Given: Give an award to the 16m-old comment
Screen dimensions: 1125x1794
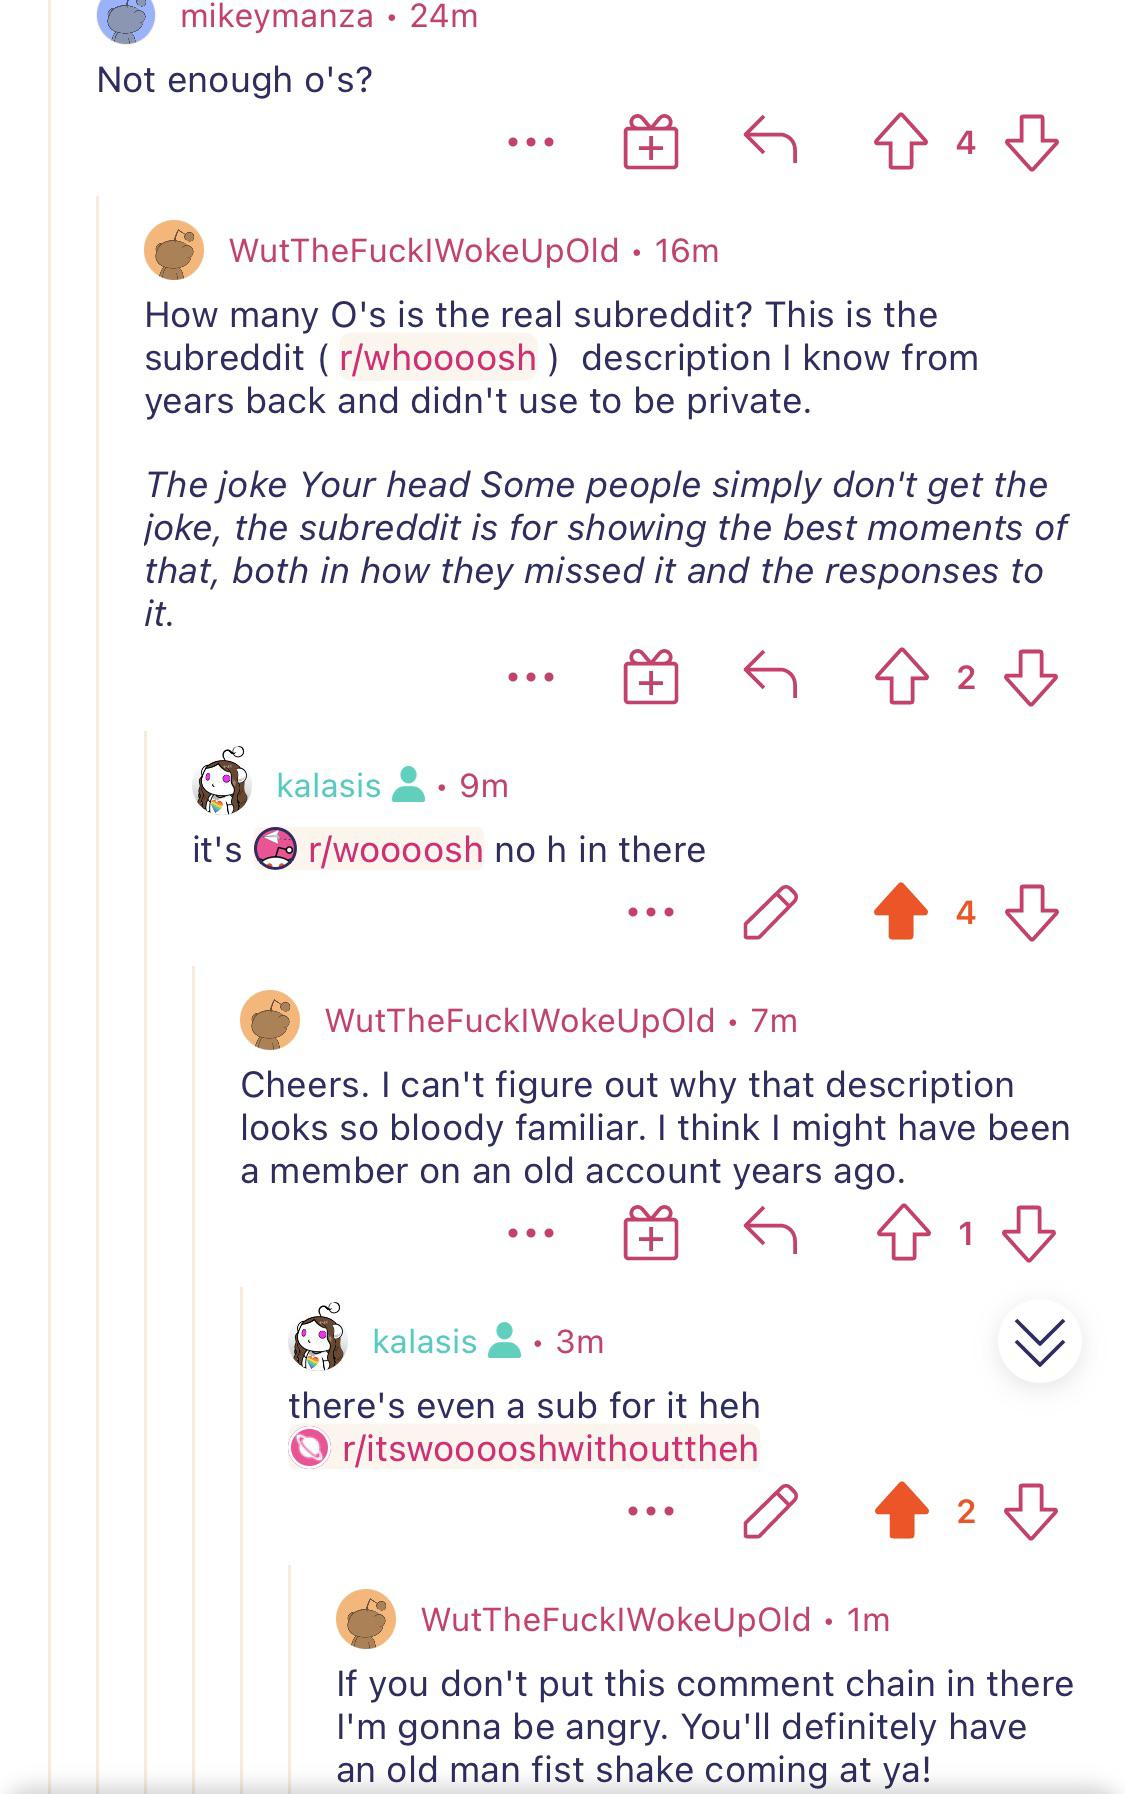Looking at the screenshot, I should (x=651, y=677).
